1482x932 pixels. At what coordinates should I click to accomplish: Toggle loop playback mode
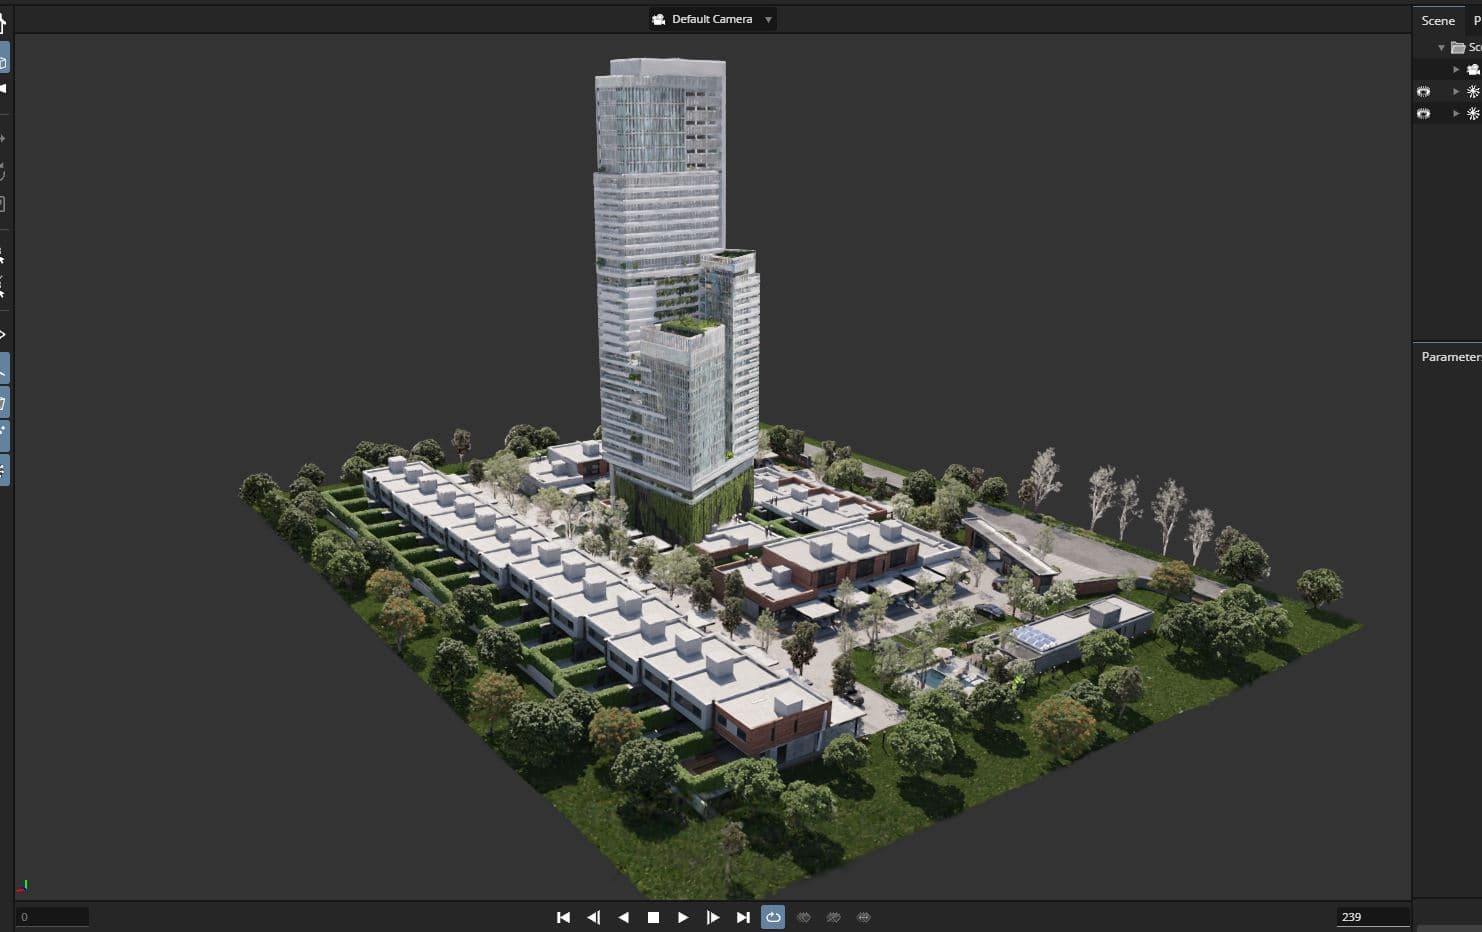(773, 917)
